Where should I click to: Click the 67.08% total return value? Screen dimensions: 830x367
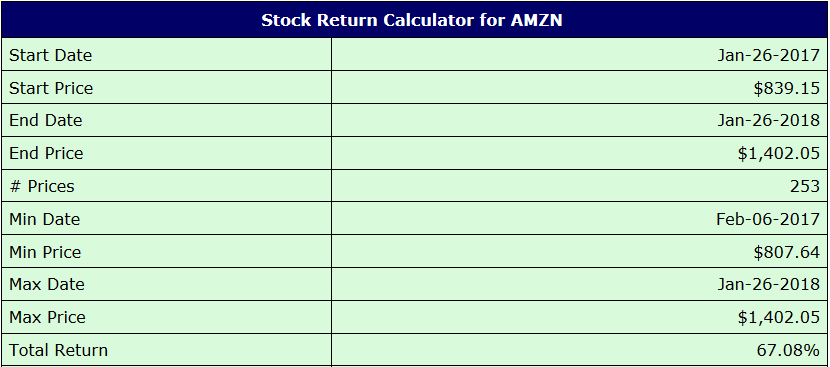[x=788, y=350]
